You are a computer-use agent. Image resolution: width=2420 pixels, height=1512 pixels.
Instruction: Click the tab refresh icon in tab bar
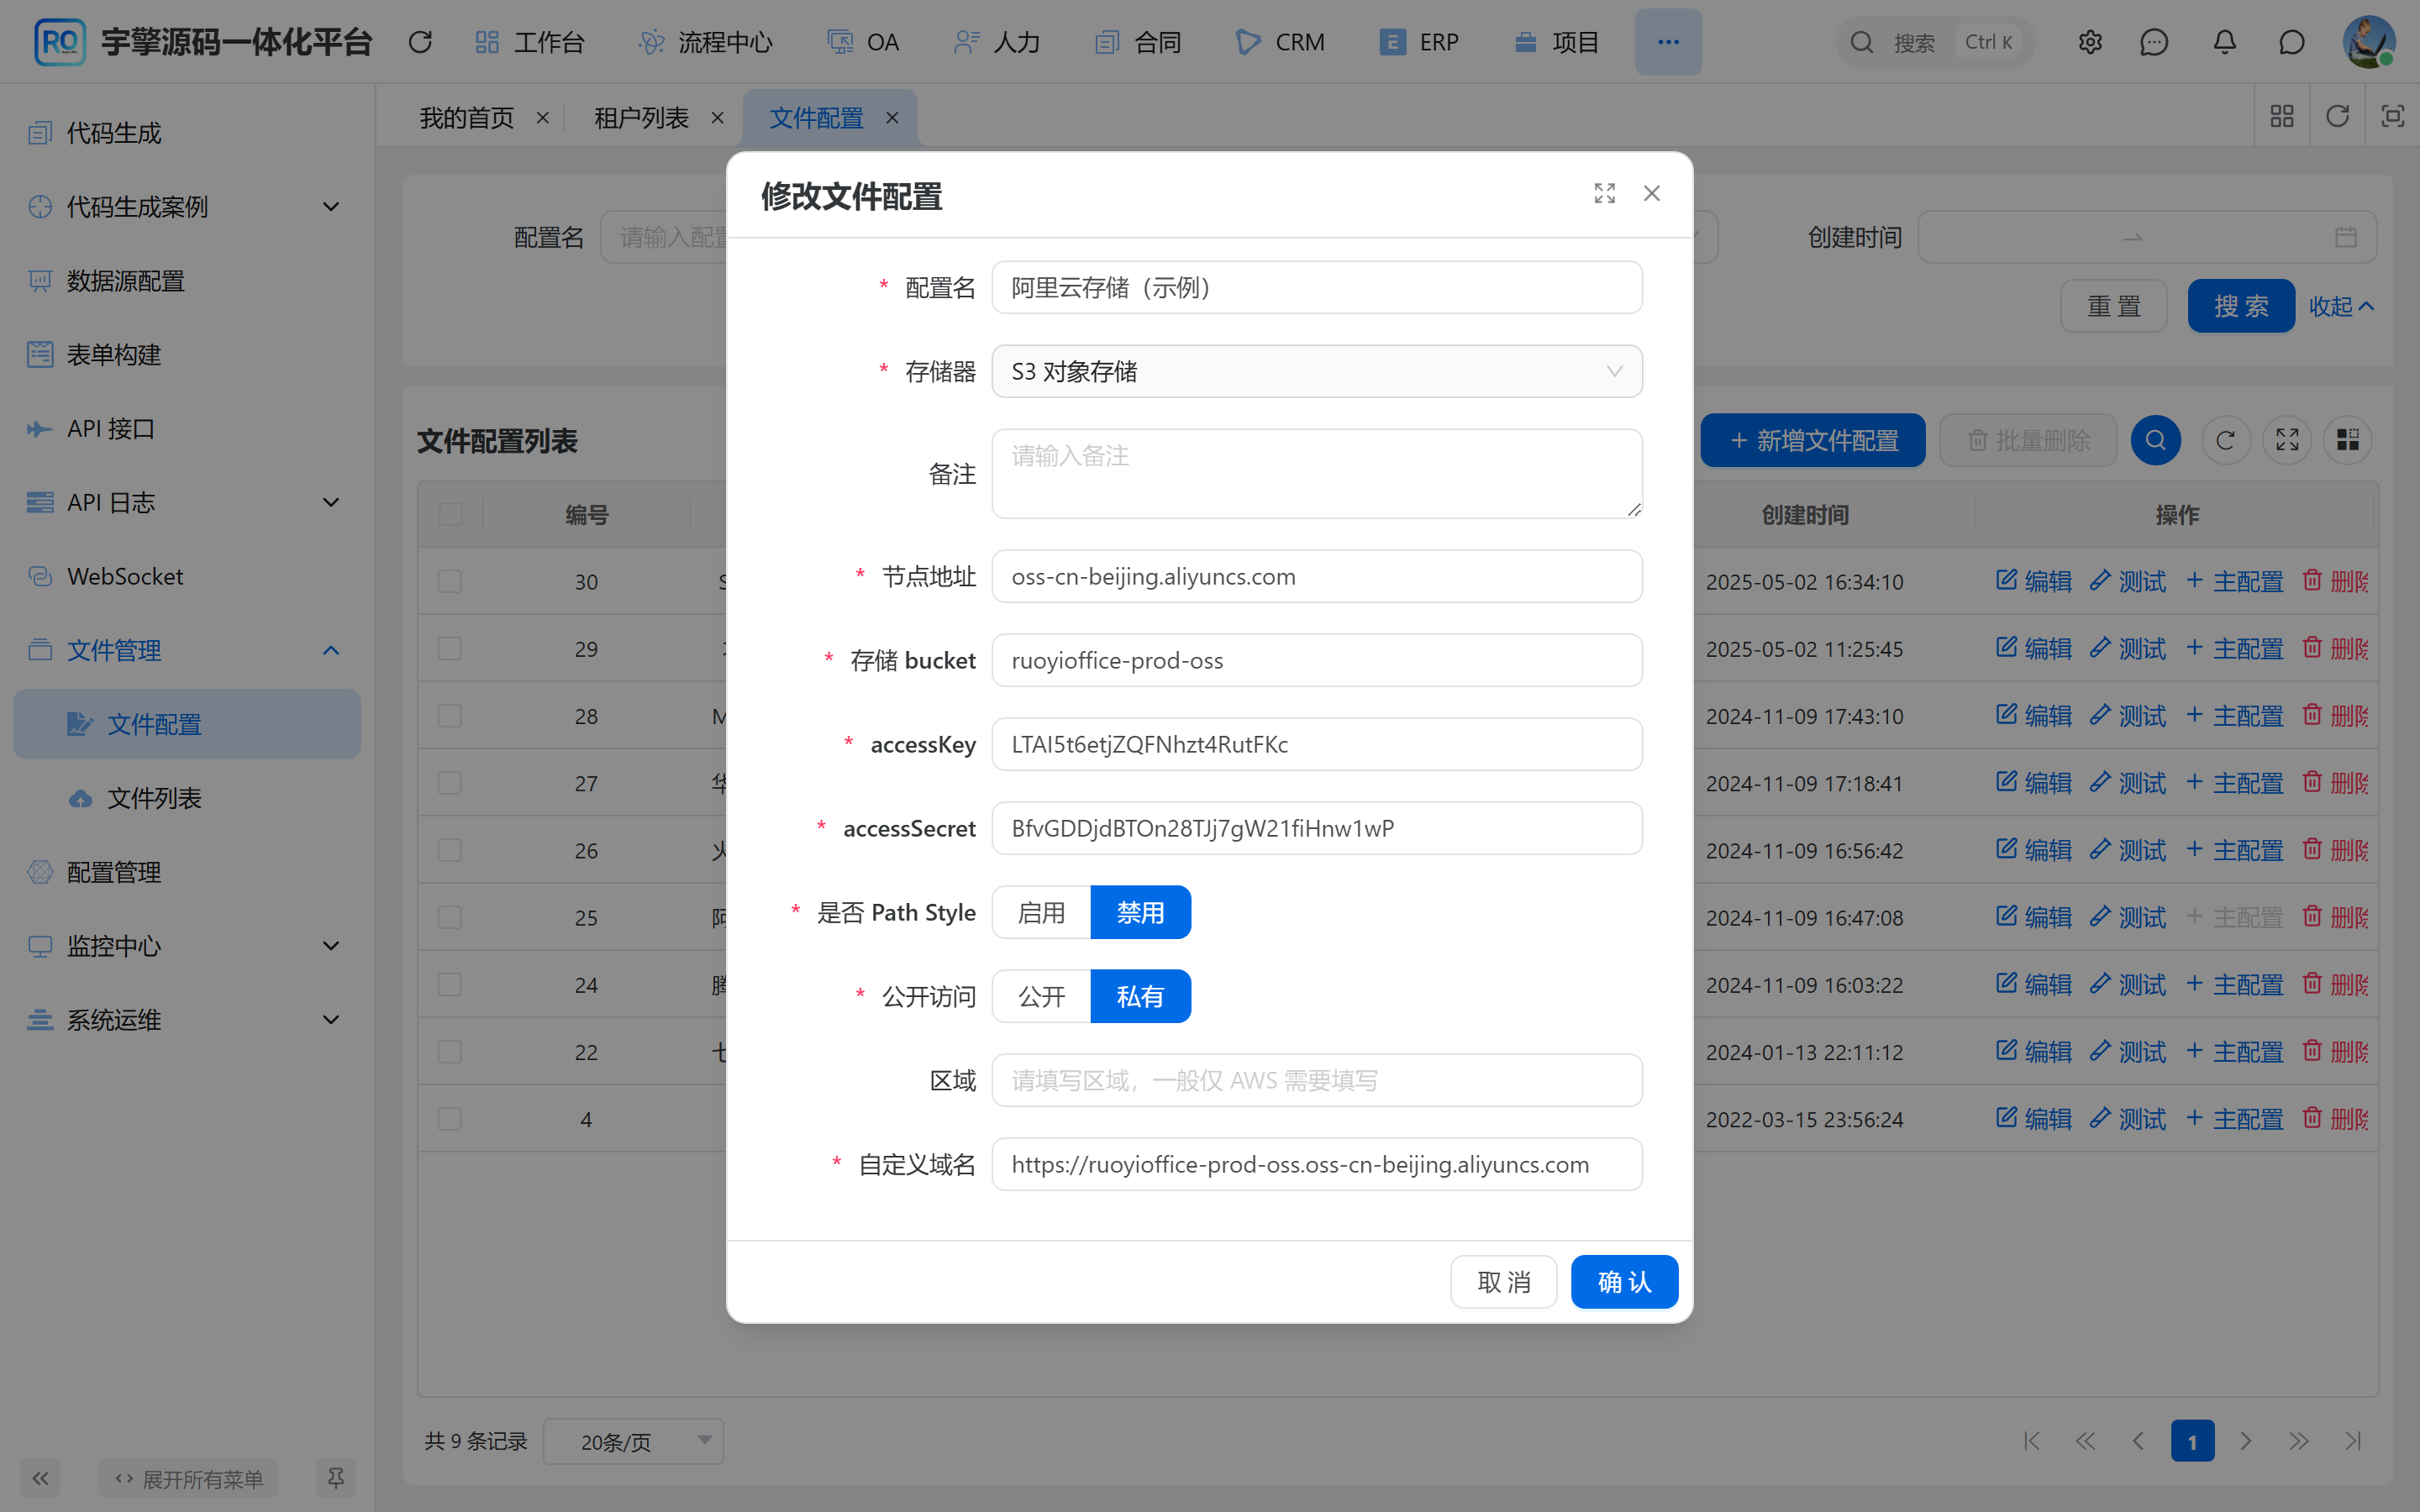2337,116
